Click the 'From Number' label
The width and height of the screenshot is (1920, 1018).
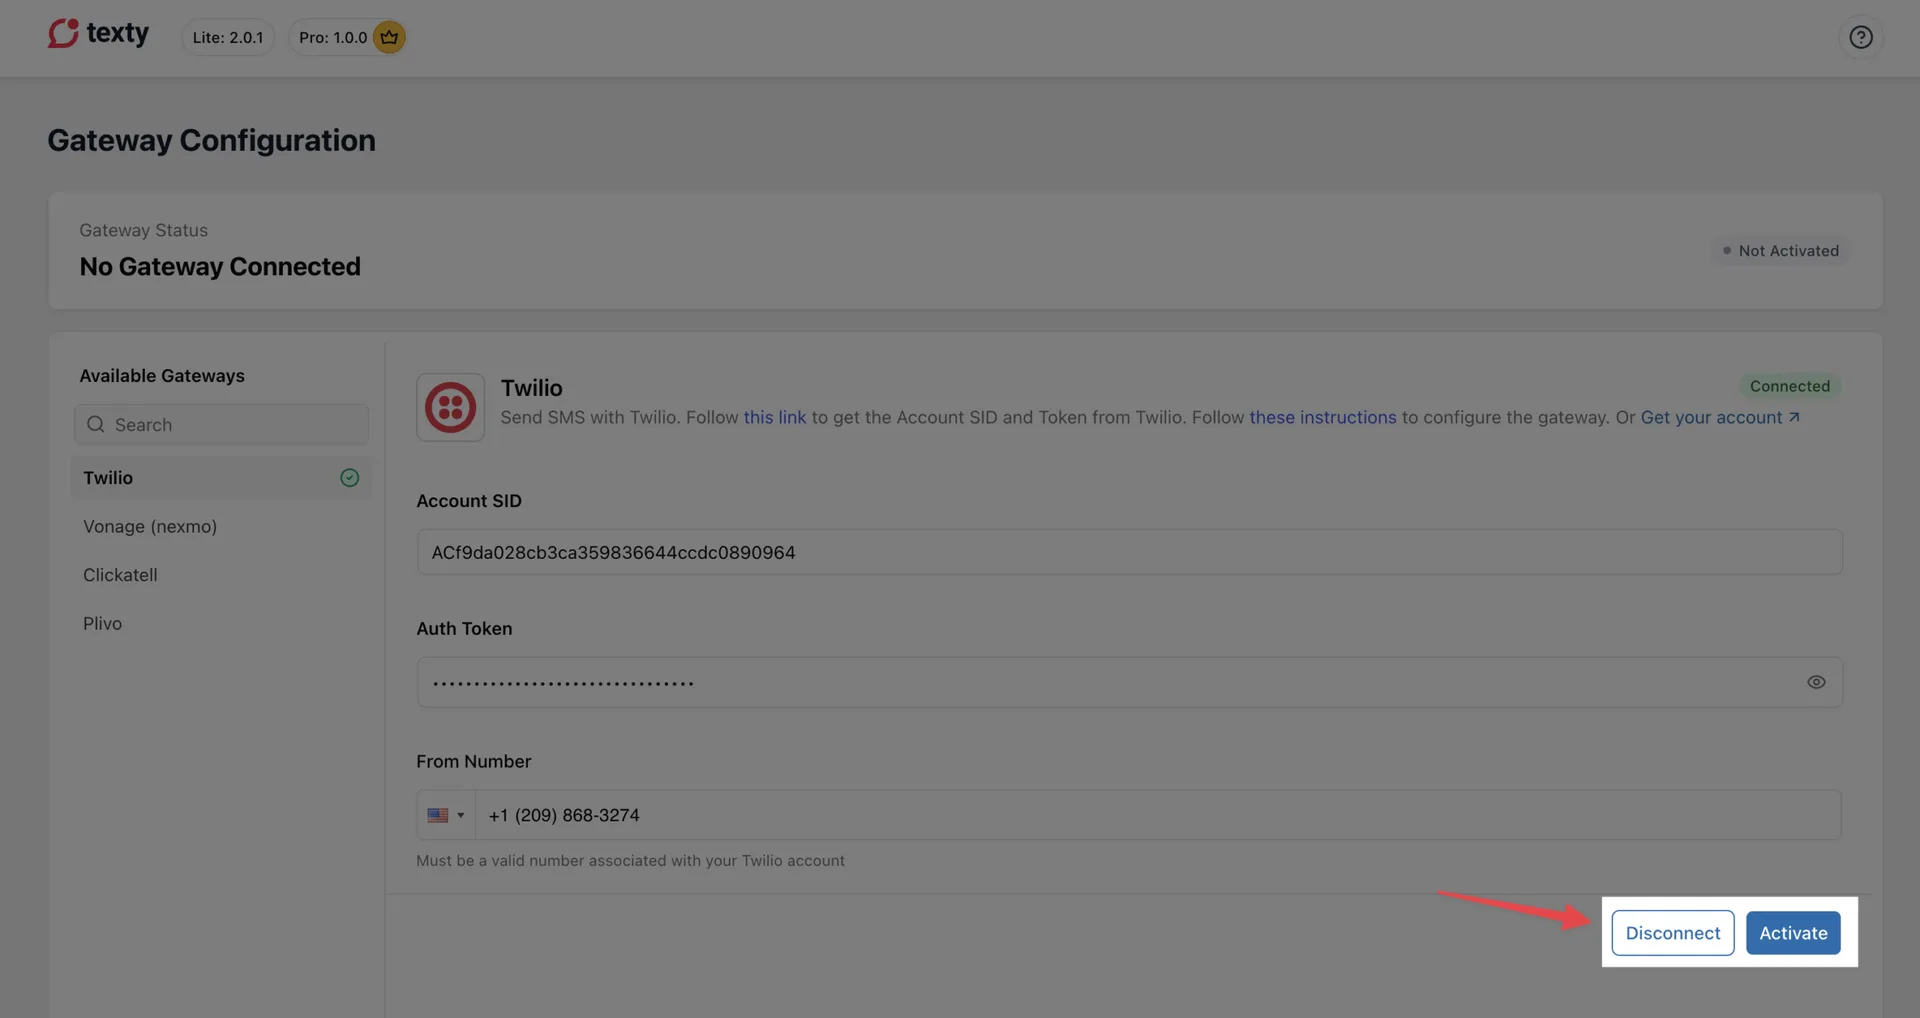(473, 761)
